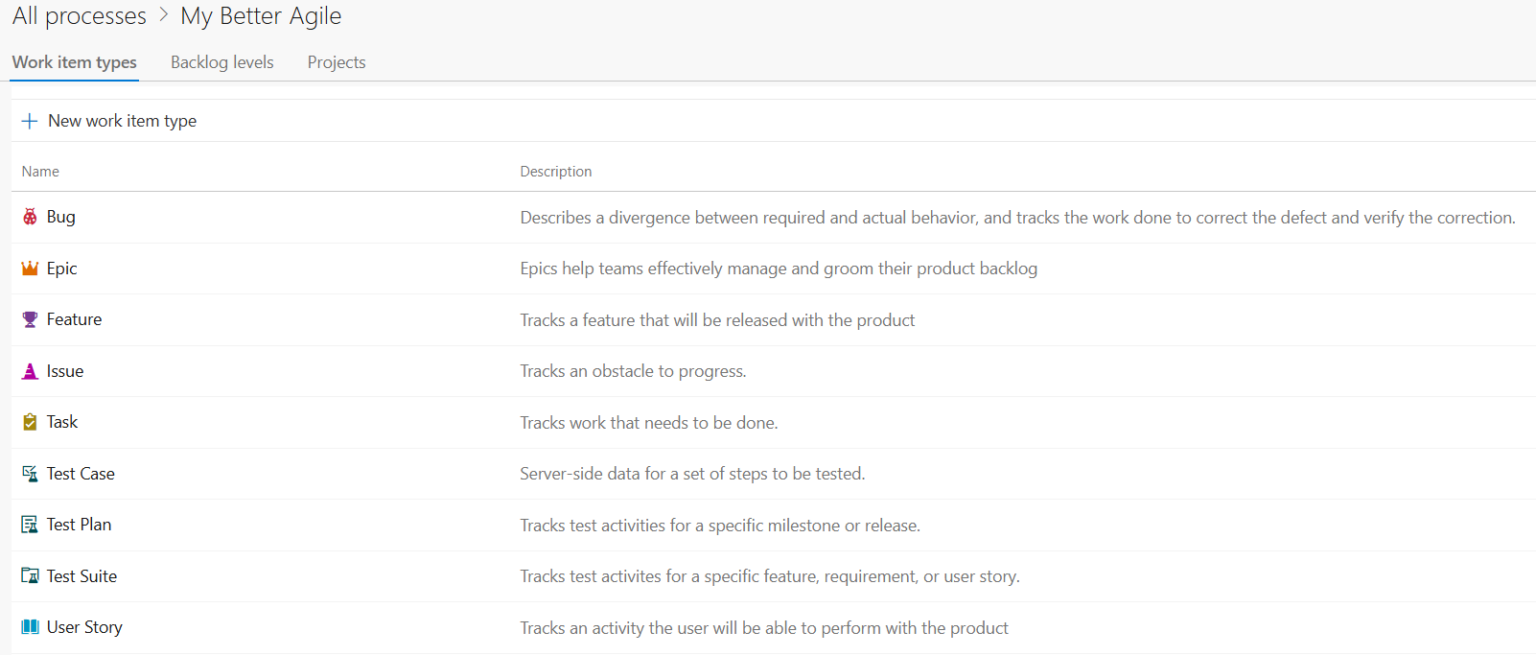This screenshot has height=655, width=1536.
Task: Switch to the Projects tab
Action: [x=336, y=62]
